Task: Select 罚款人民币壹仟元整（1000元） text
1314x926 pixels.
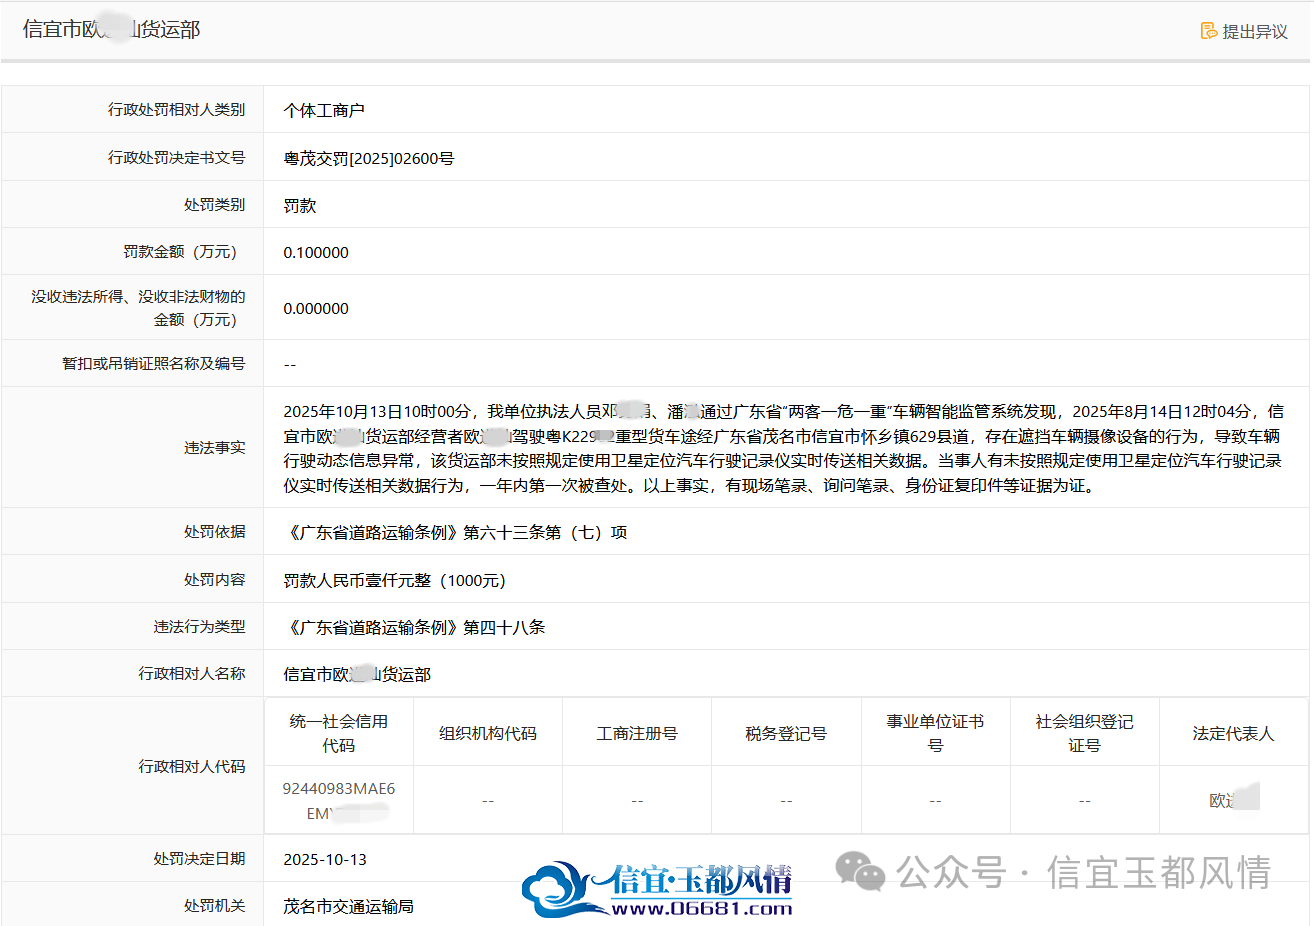Action: 395,580
